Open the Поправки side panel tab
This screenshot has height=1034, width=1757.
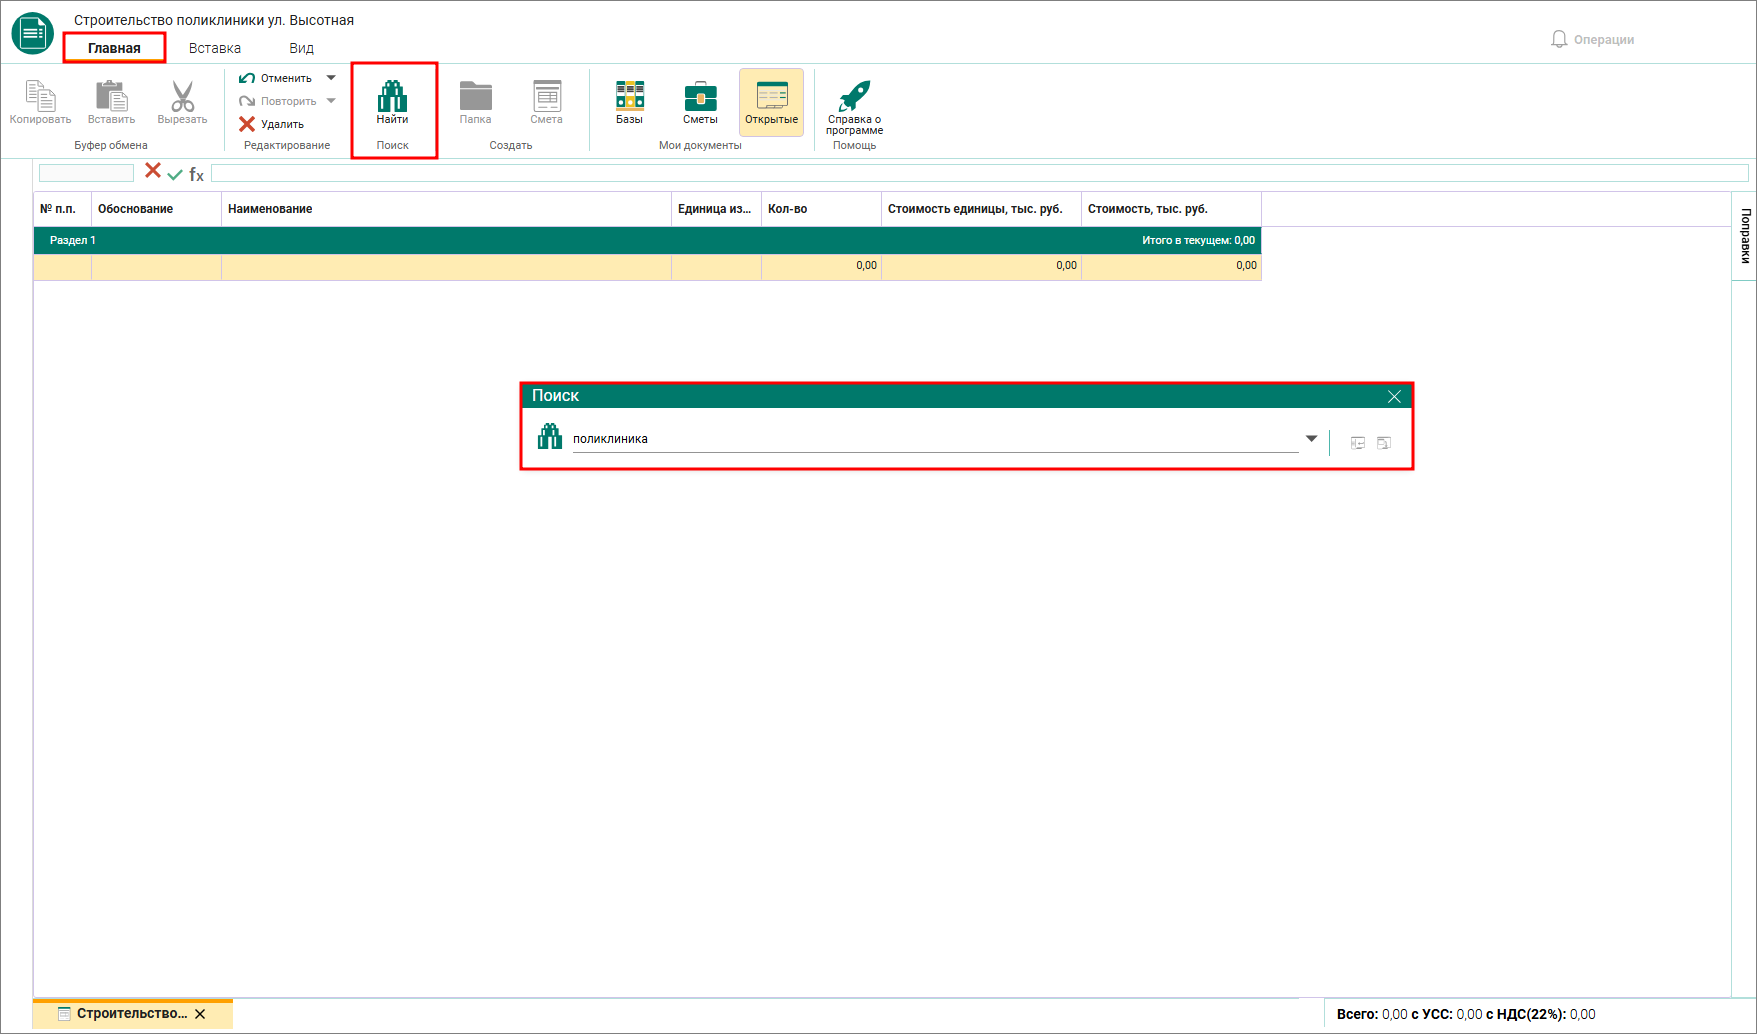point(1744,236)
